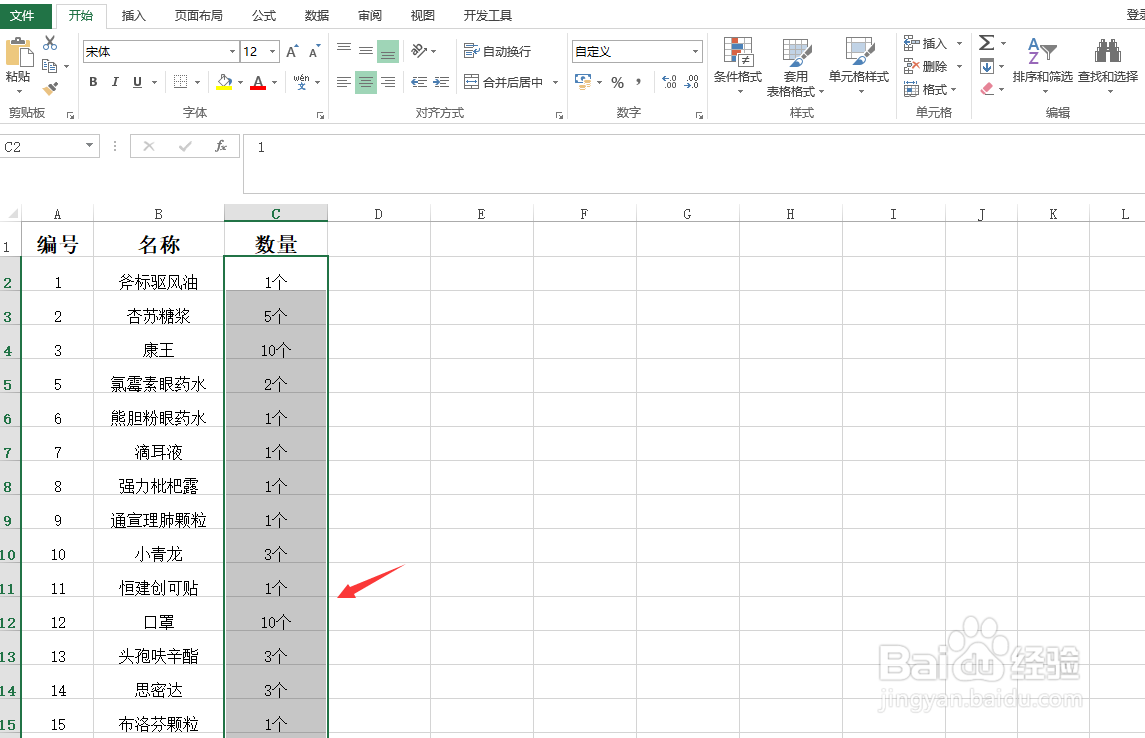Click the increase decimal icon
This screenshot has width=1145, height=738.
pyautogui.click(x=669, y=82)
